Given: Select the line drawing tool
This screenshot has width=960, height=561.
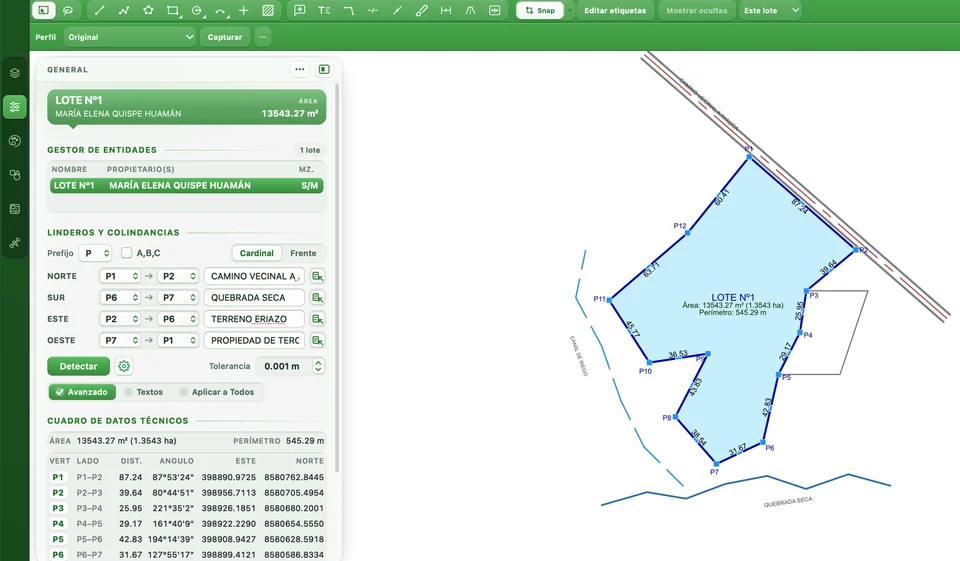Looking at the screenshot, I should point(100,10).
